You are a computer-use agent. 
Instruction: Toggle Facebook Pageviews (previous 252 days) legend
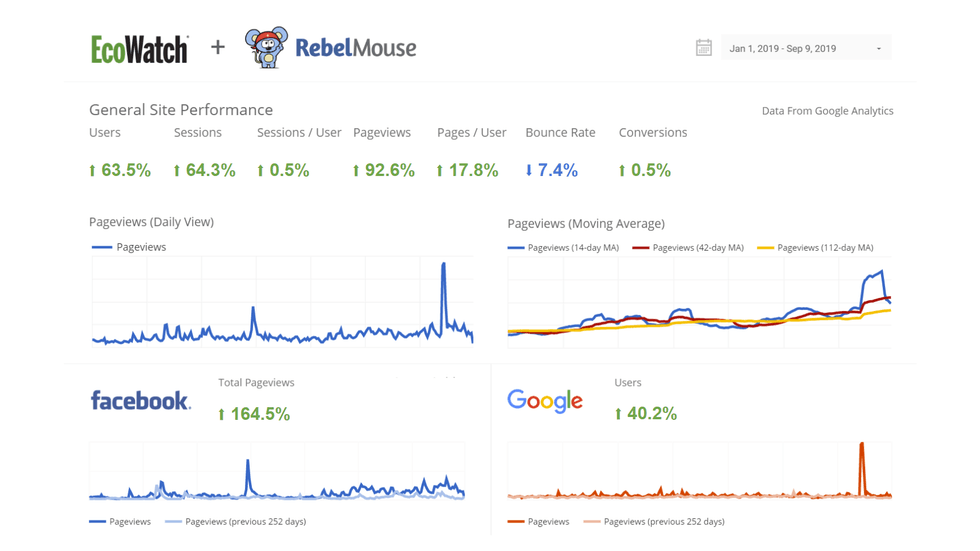[236, 521]
